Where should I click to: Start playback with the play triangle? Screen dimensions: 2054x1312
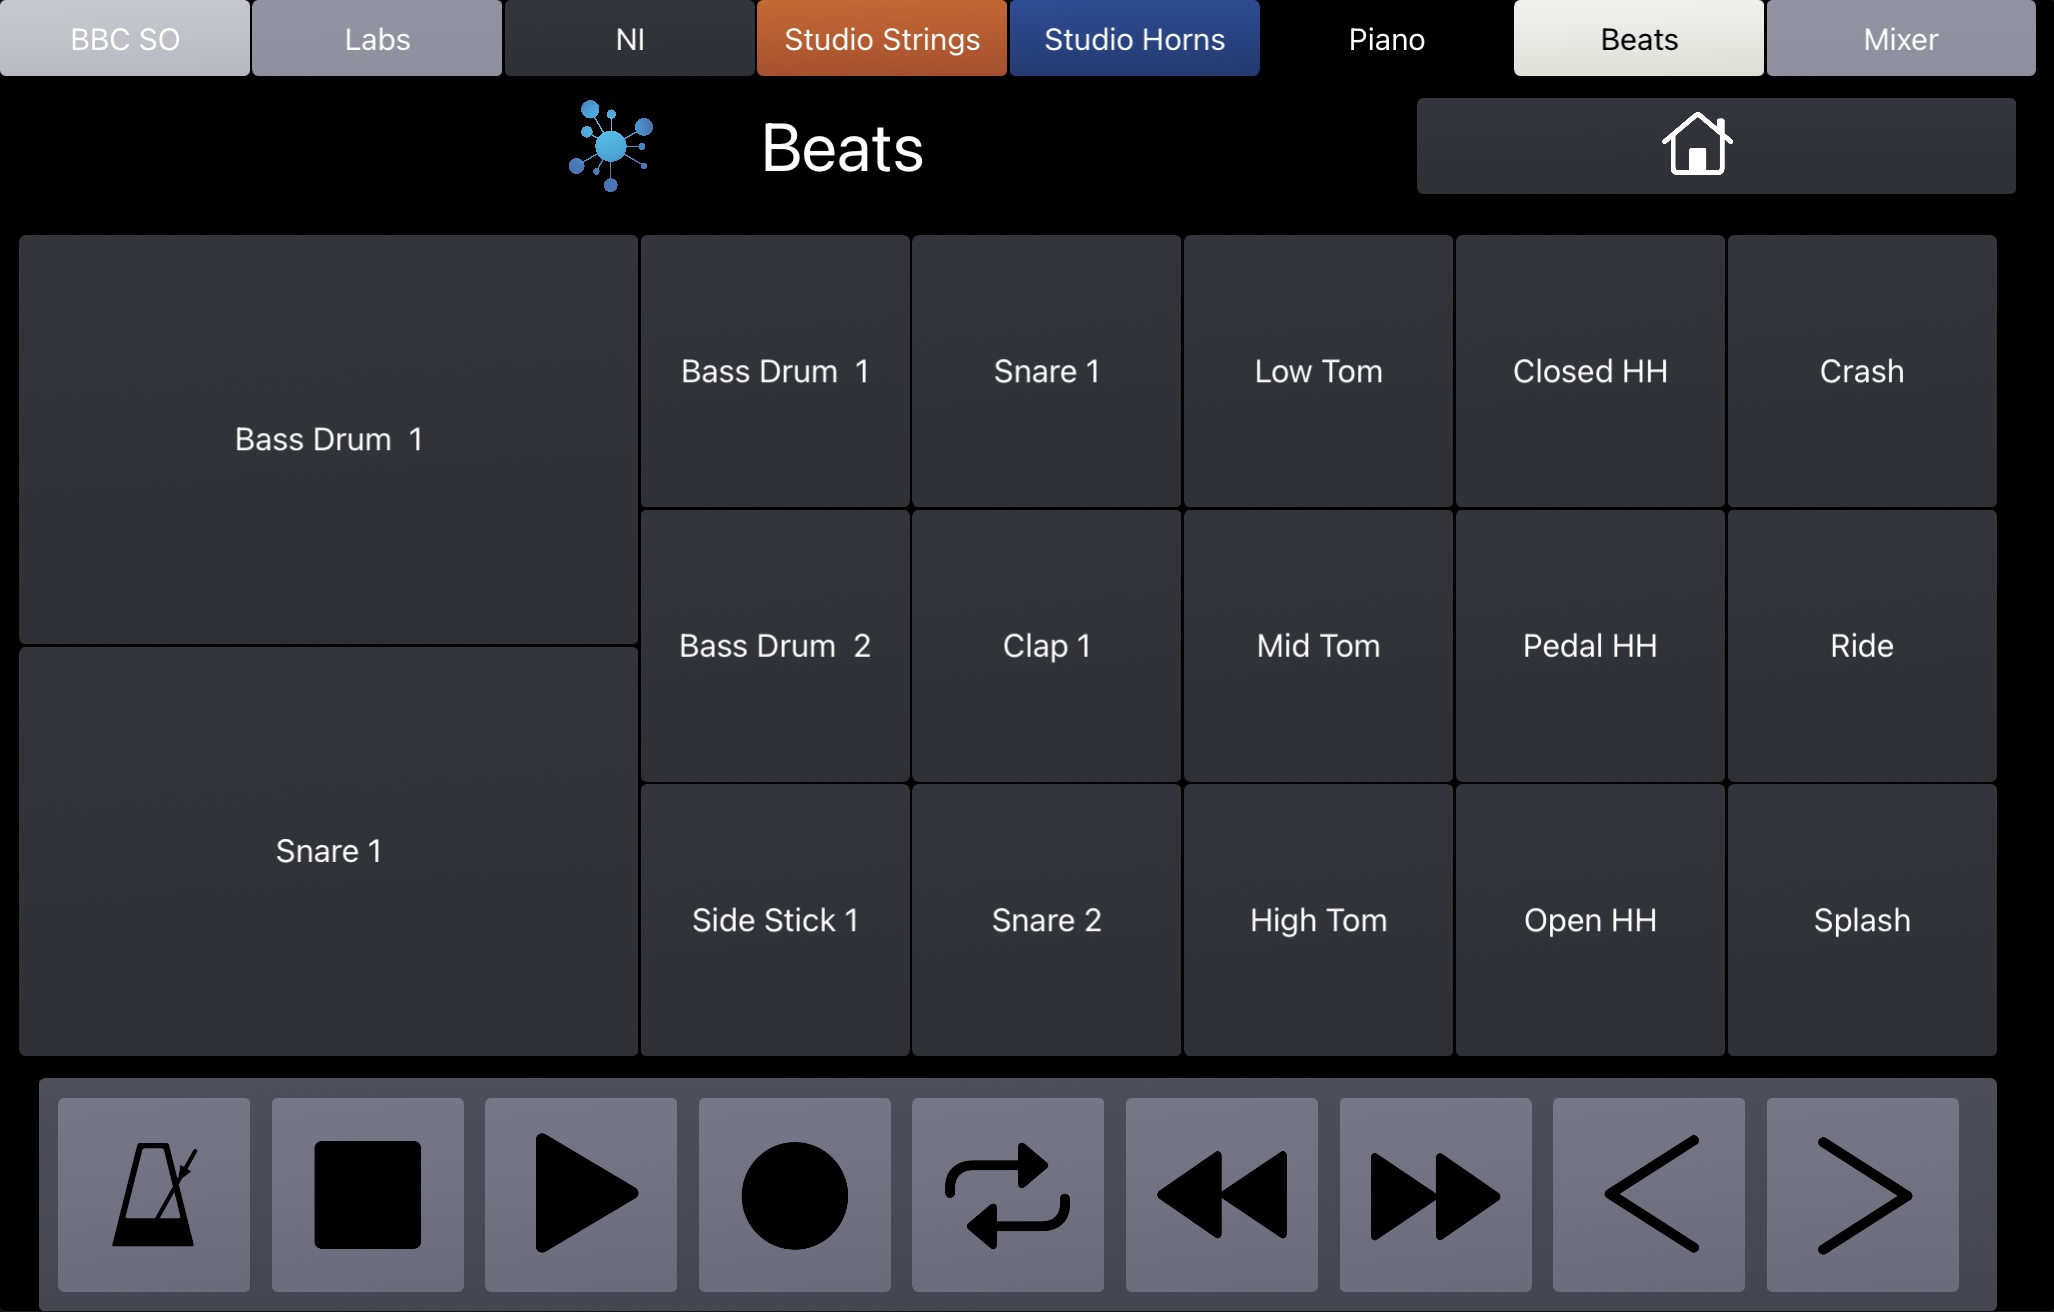coord(581,1195)
